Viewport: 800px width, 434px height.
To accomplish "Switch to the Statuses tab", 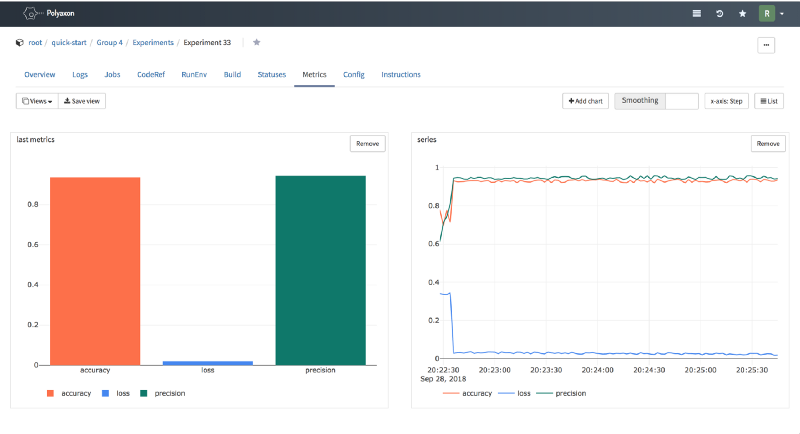I will (x=272, y=74).
